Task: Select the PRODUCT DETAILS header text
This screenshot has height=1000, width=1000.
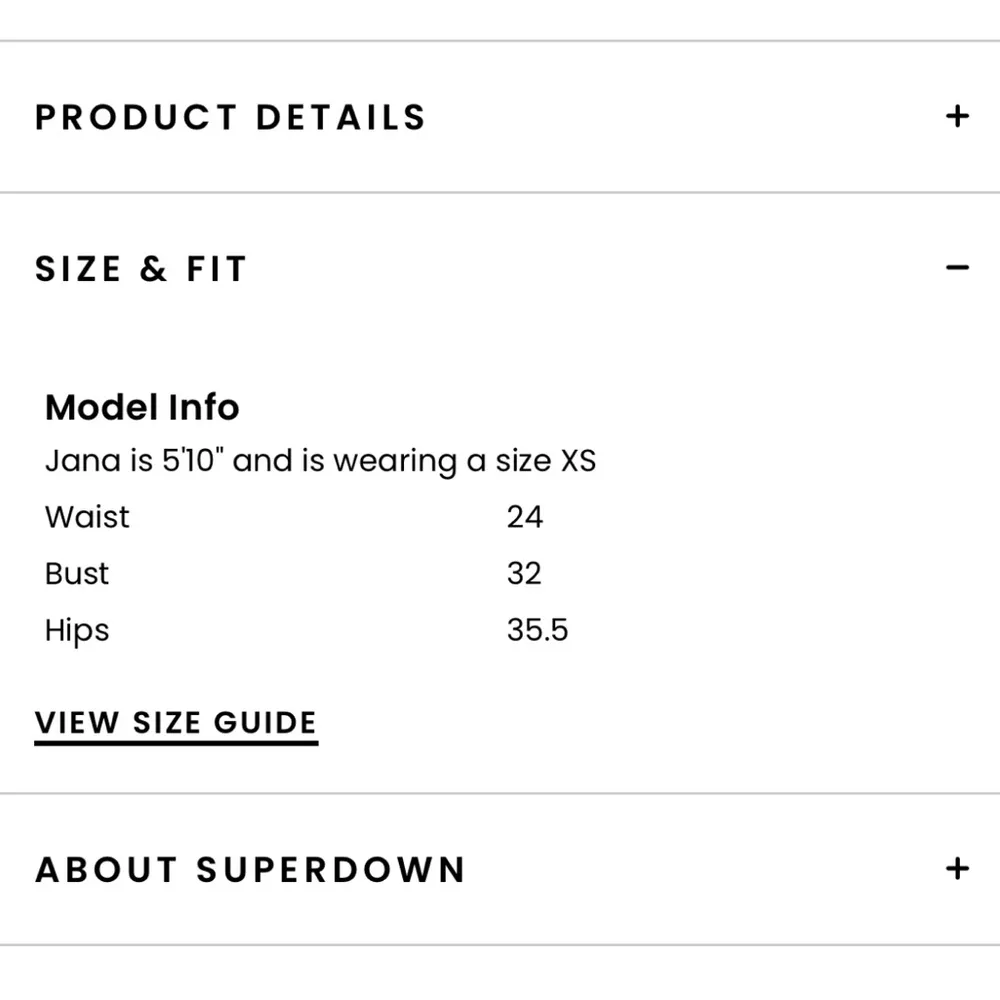Action: pyautogui.click(x=230, y=117)
